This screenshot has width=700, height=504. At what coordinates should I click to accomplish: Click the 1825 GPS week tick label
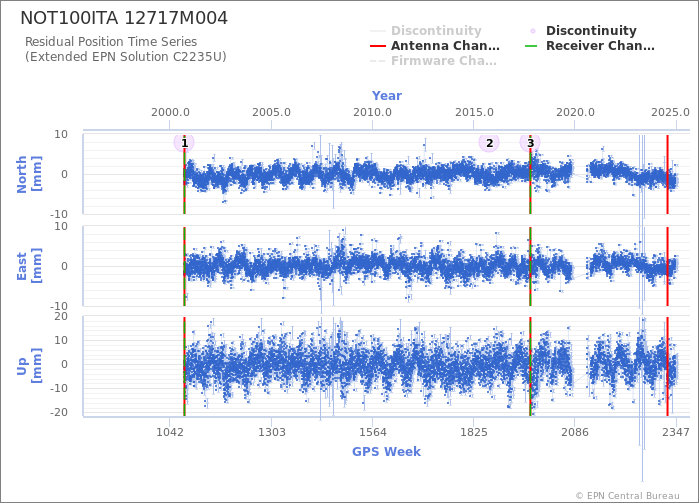(x=474, y=432)
